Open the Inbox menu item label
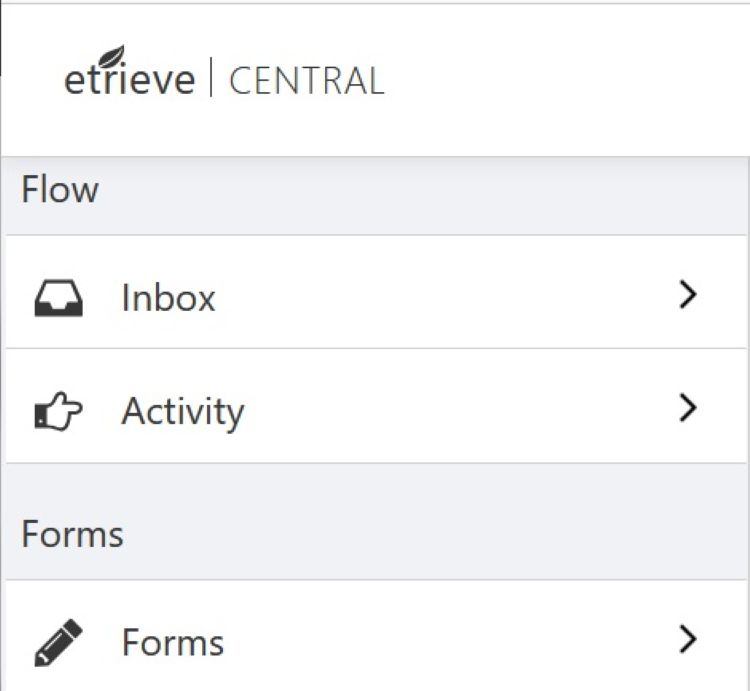The height and width of the screenshot is (691, 750). pyautogui.click(x=168, y=298)
